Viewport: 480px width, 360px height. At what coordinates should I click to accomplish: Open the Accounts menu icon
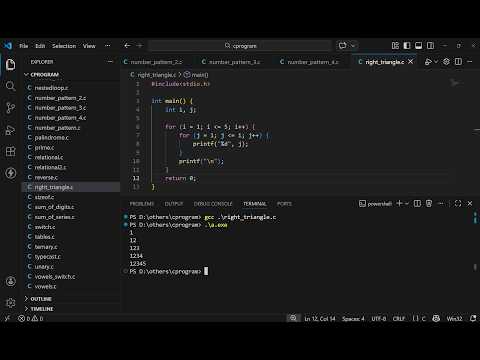[x=10, y=281]
